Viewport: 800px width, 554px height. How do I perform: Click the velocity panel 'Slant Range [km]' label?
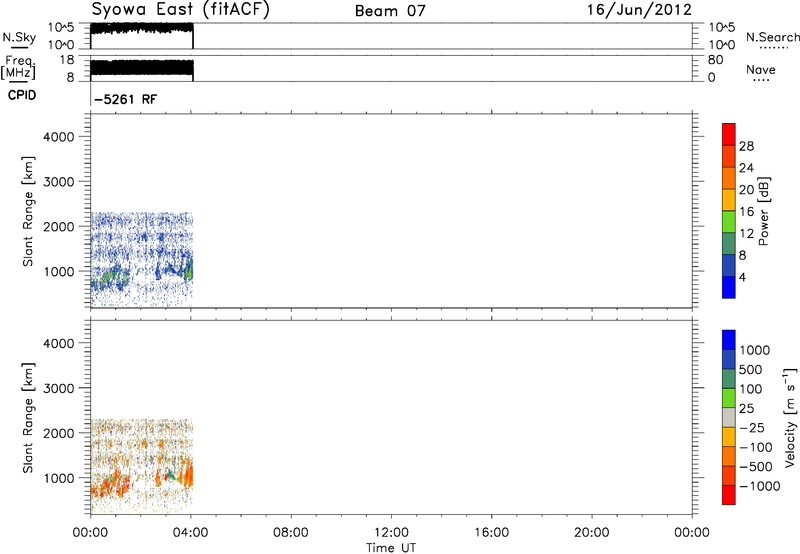coord(28,418)
